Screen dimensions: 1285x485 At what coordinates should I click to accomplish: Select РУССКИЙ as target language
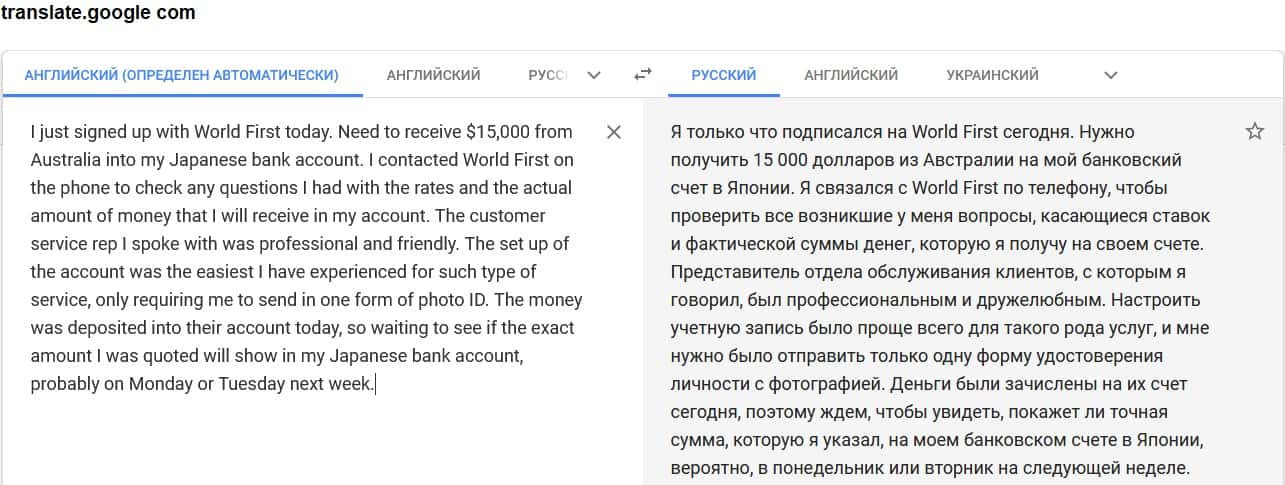coord(723,75)
